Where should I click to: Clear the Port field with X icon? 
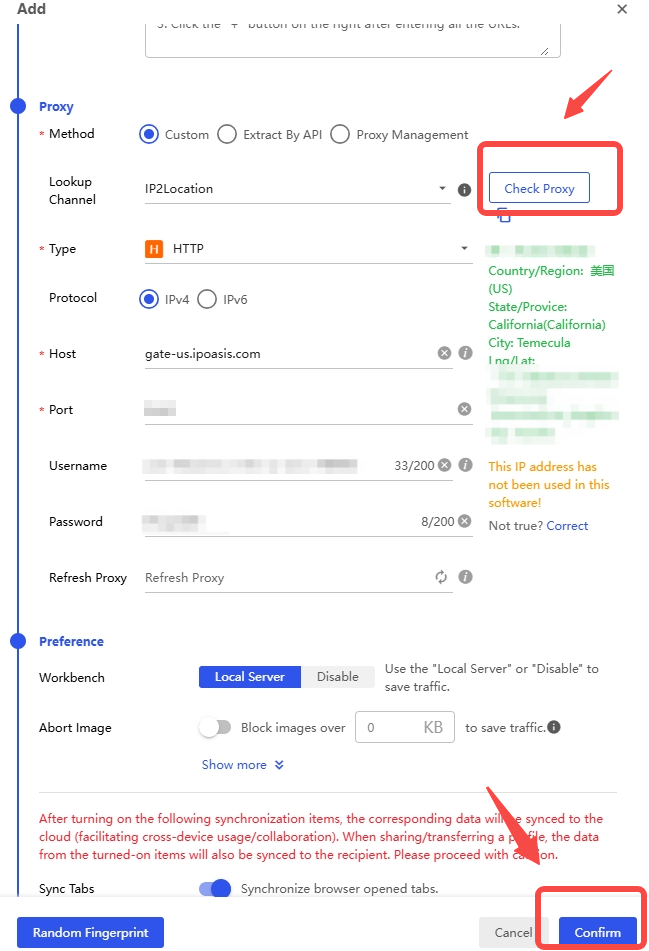click(464, 410)
